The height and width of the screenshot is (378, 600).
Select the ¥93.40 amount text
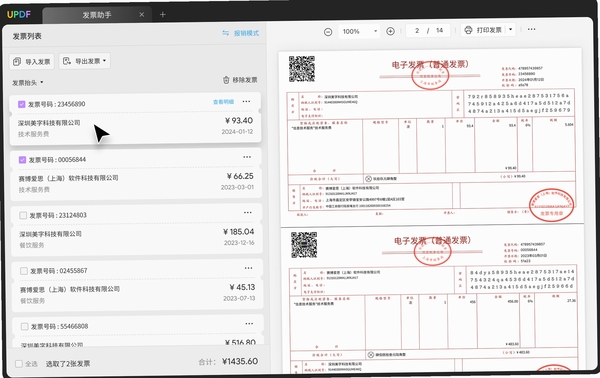pos(239,121)
